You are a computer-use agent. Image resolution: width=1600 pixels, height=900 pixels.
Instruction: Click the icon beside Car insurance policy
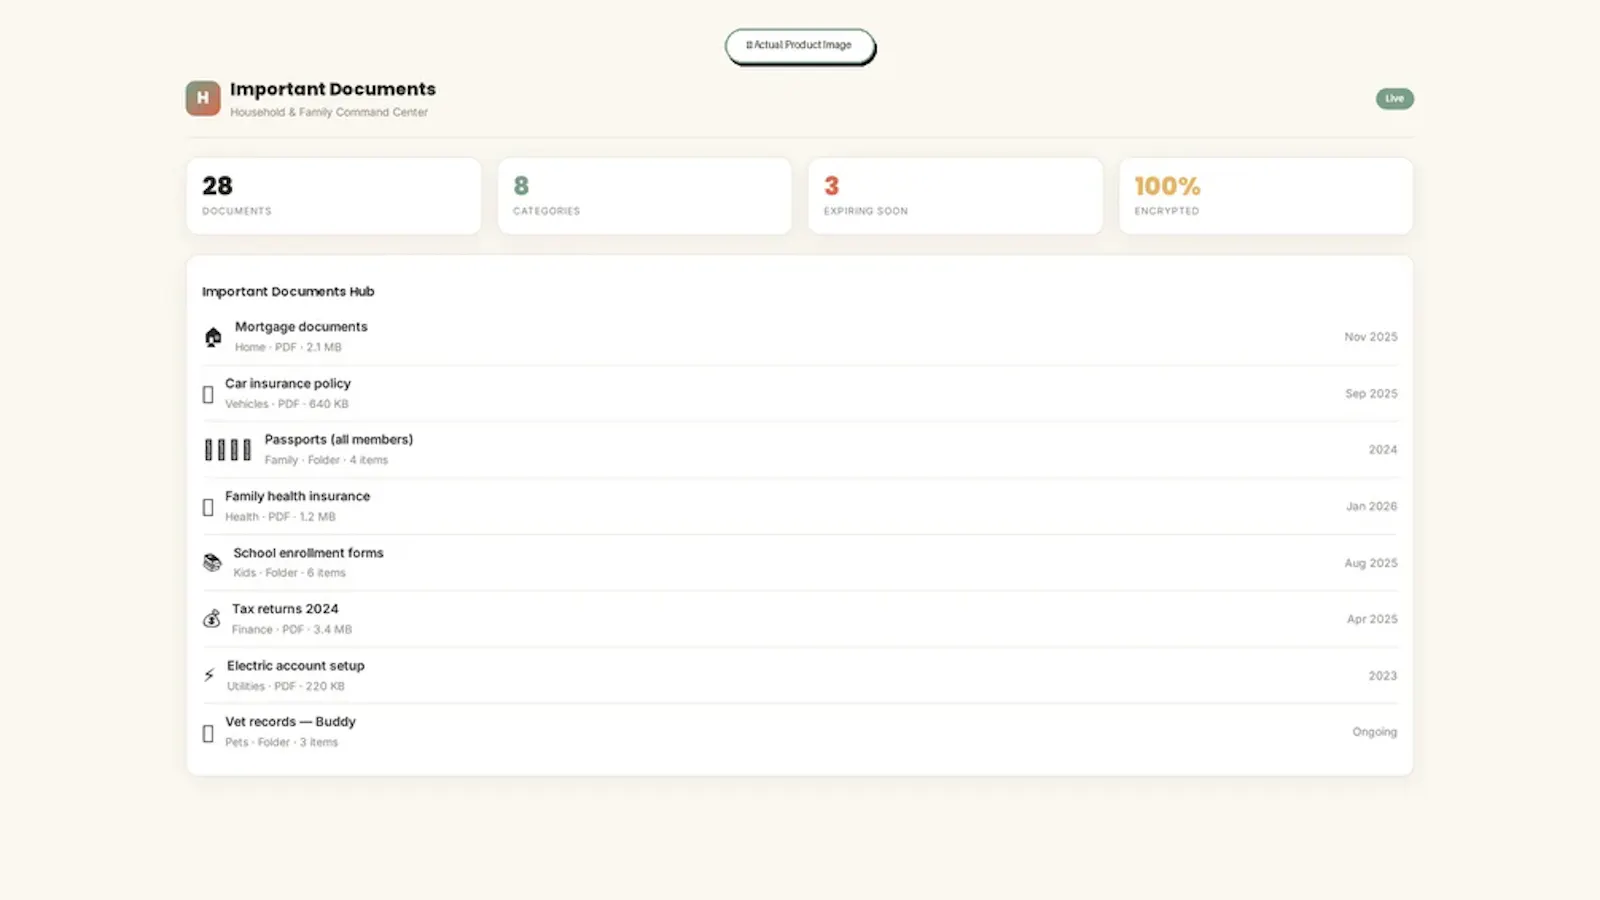(208, 394)
